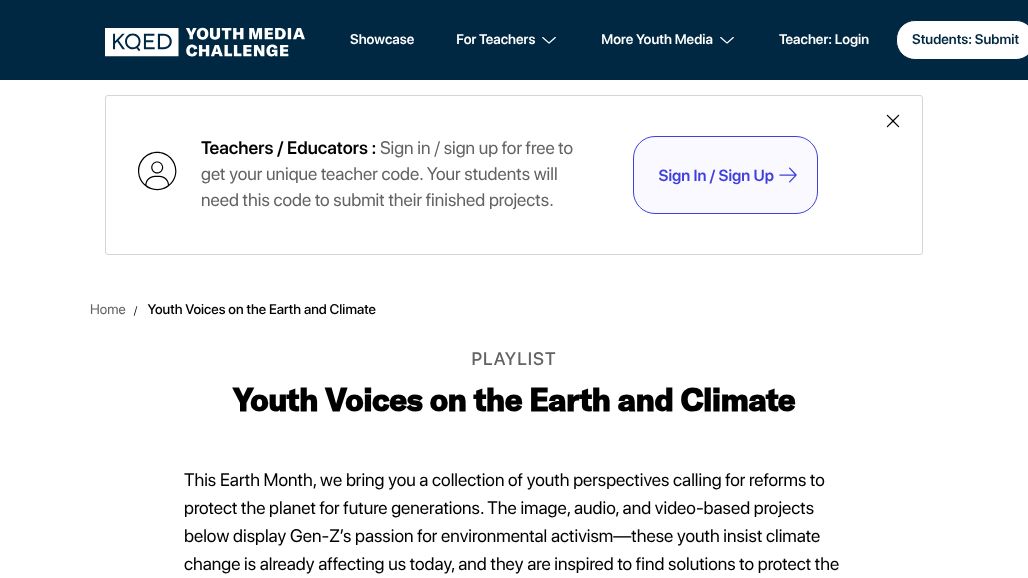Click the PLAYLIST label above the title
This screenshot has height=578, width=1028.
point(513,359)
